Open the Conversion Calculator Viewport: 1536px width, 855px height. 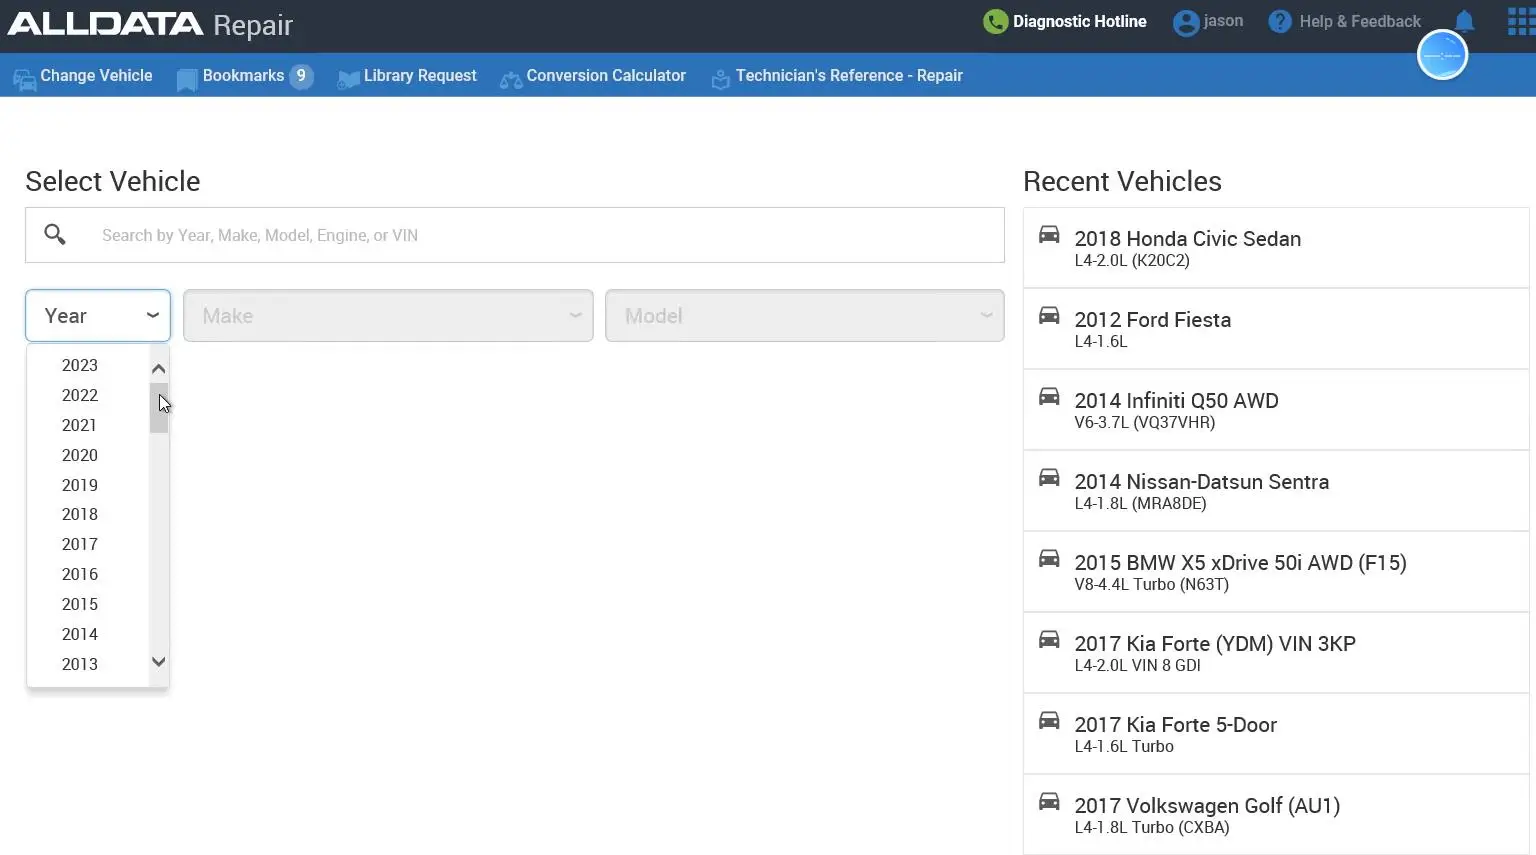pos(606,76)
